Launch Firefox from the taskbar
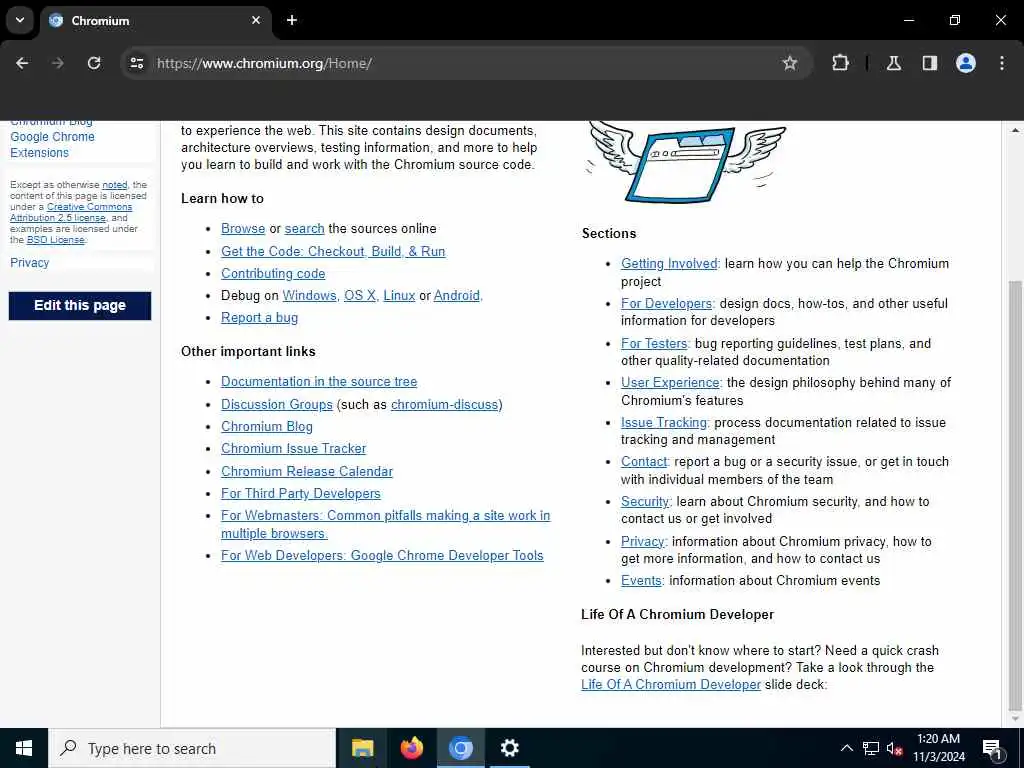Viewport: 1024px width, 768px height. coord(411,748)
